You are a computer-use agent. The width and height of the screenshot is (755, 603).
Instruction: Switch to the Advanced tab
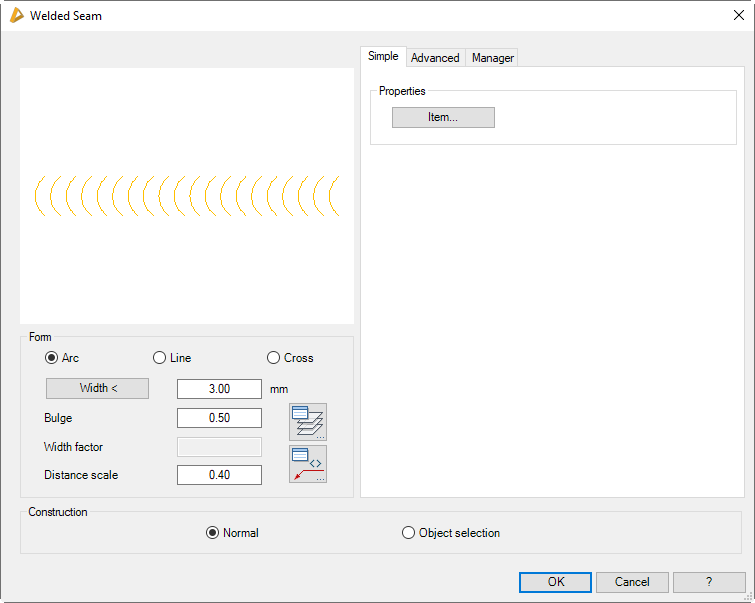point(435,58)
